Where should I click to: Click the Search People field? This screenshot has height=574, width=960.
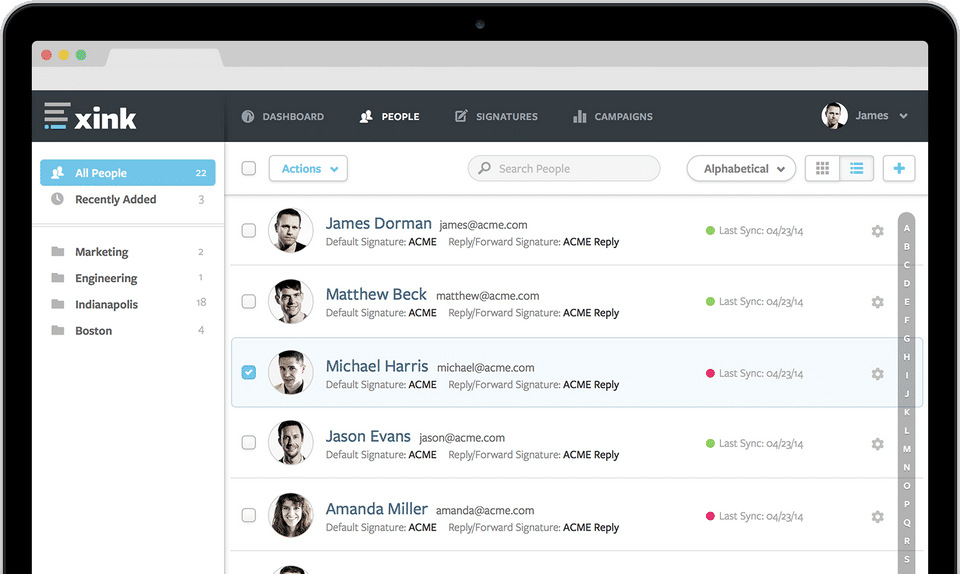click(x=564, y=168)
